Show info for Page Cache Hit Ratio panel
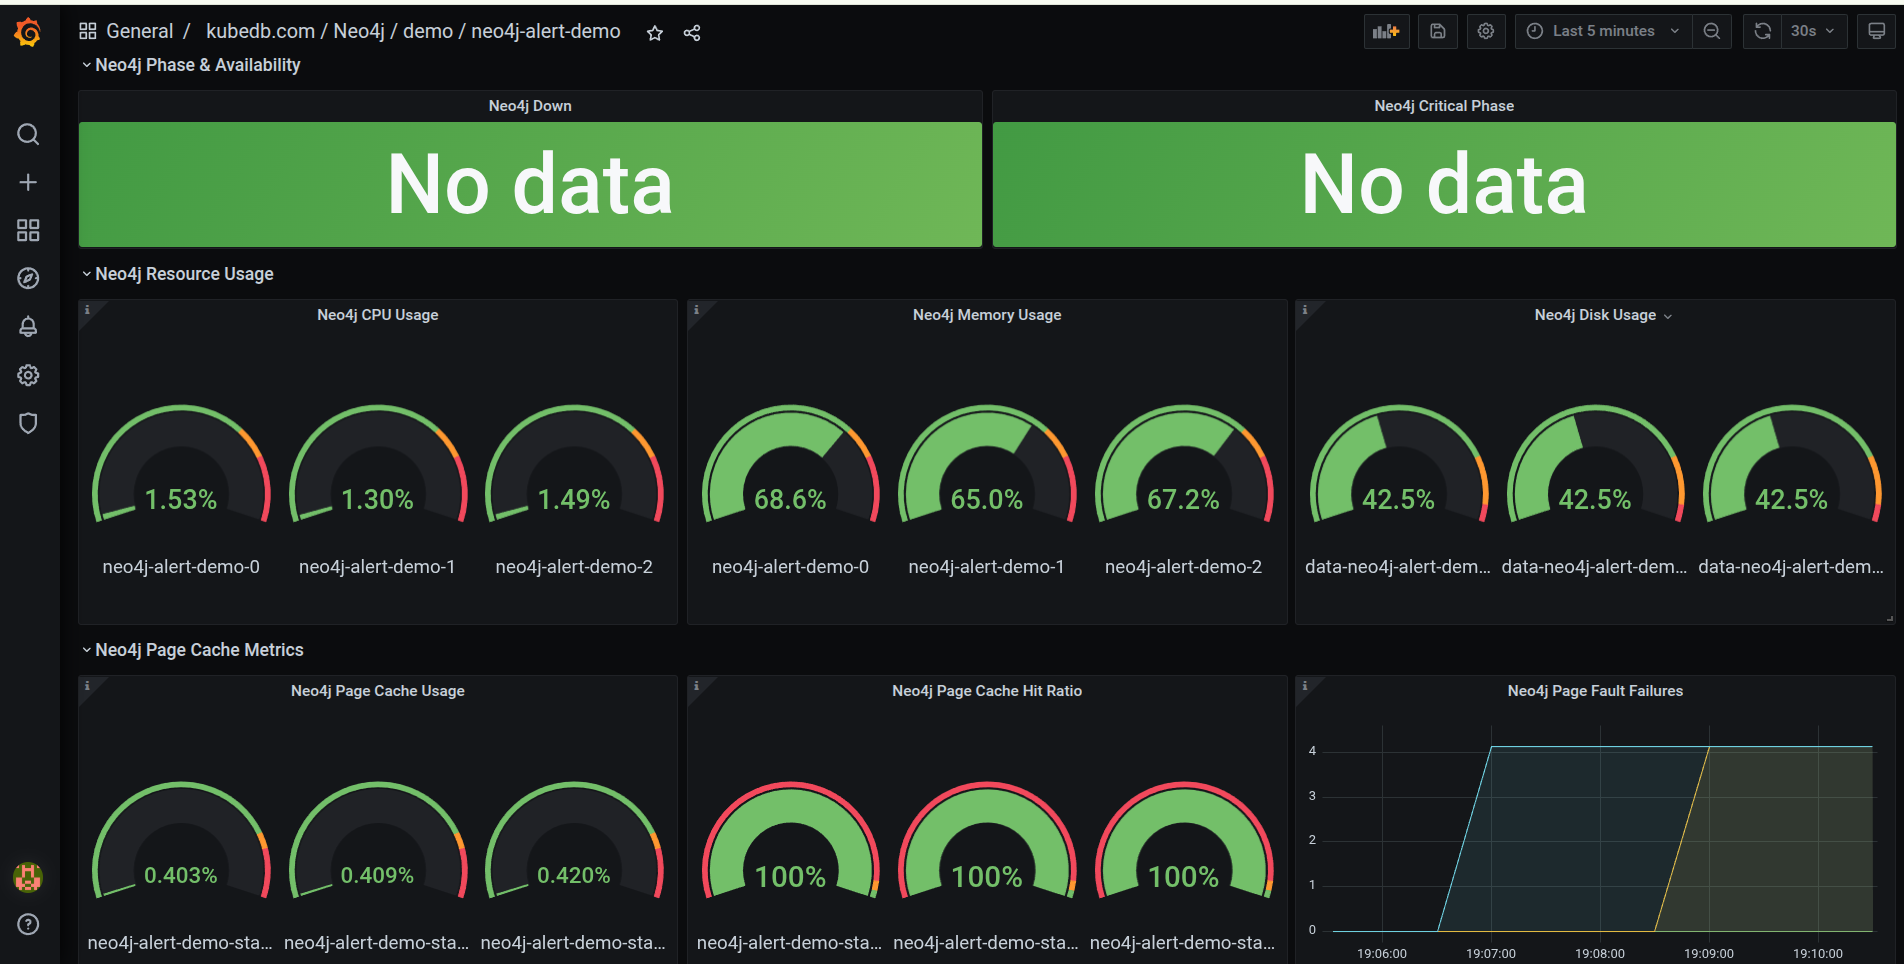Screen dimensions: 1904x964 [696, 686]
